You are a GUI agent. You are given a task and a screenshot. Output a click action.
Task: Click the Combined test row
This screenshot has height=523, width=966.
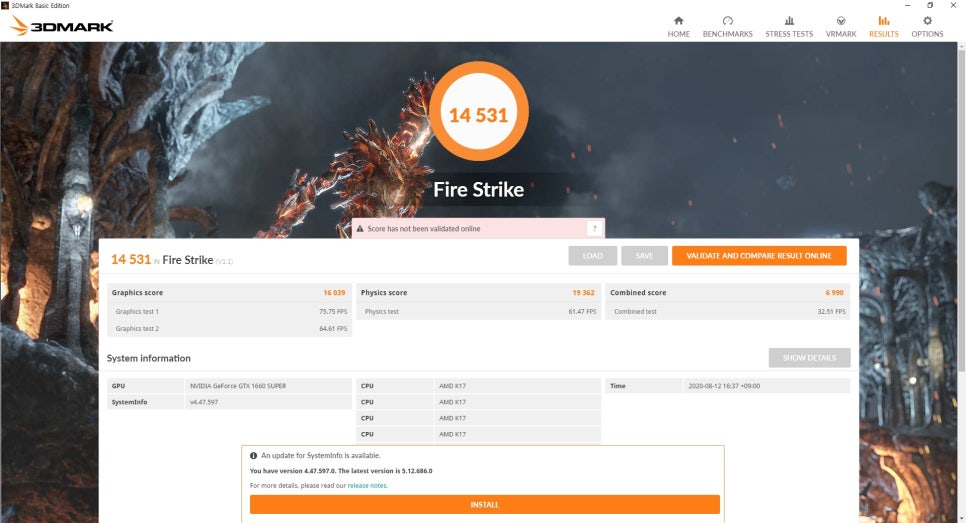click(x=728, y=312)
